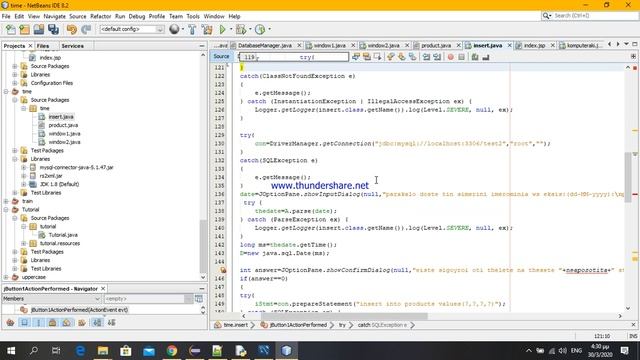The height and width of the screenshot is (360, 640).
Task: Open the Profile Project dropdown arrow
Action: coord(269,29)
